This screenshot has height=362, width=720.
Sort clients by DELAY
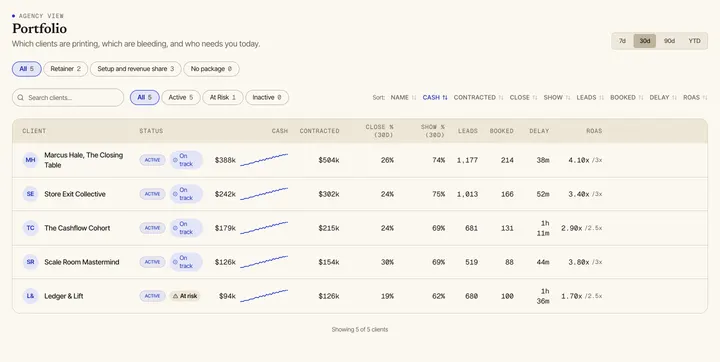tap(663, 97)
